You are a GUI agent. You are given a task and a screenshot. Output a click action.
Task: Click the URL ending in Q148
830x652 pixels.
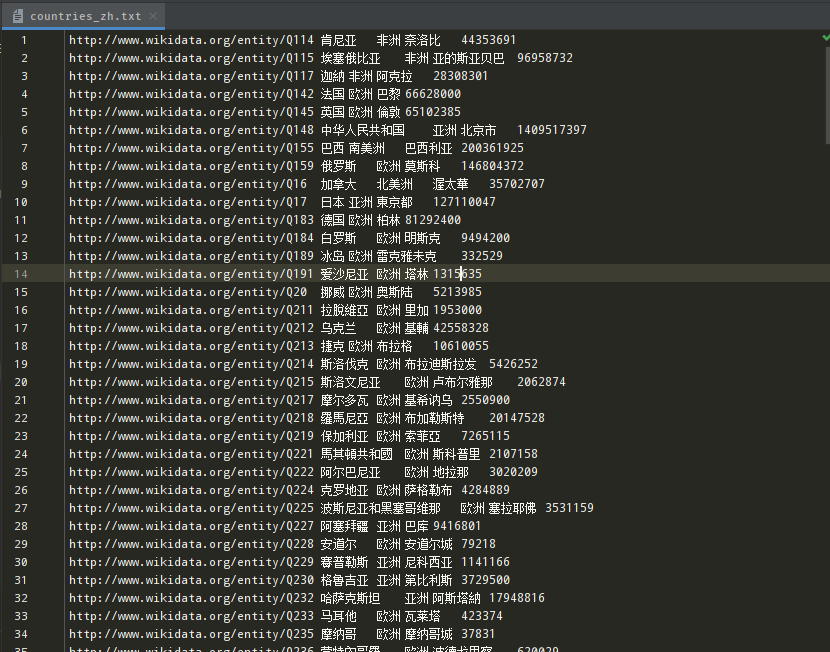[191, 130]
